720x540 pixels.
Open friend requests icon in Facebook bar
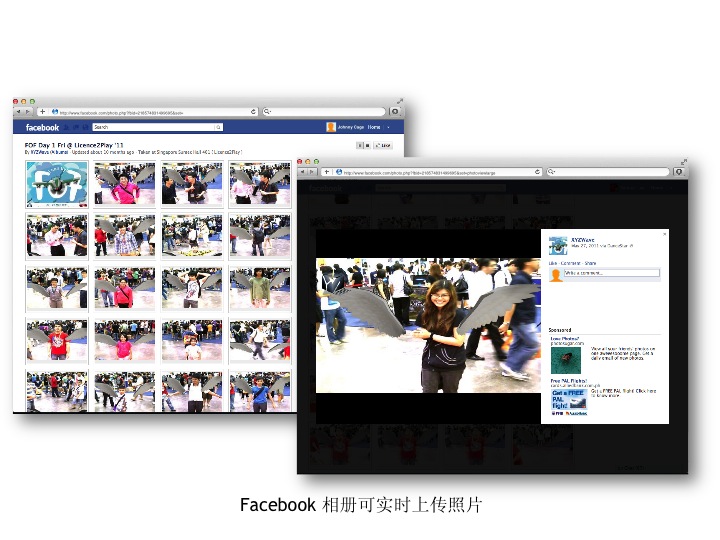click(x=66, y=127)
